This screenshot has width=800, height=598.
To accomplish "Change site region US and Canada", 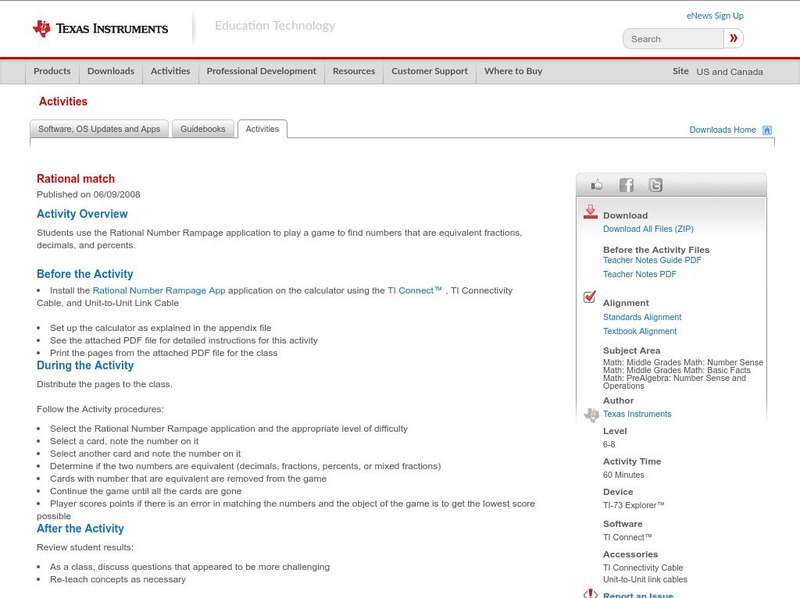I will pyautogui.click(x=730, y=72).
